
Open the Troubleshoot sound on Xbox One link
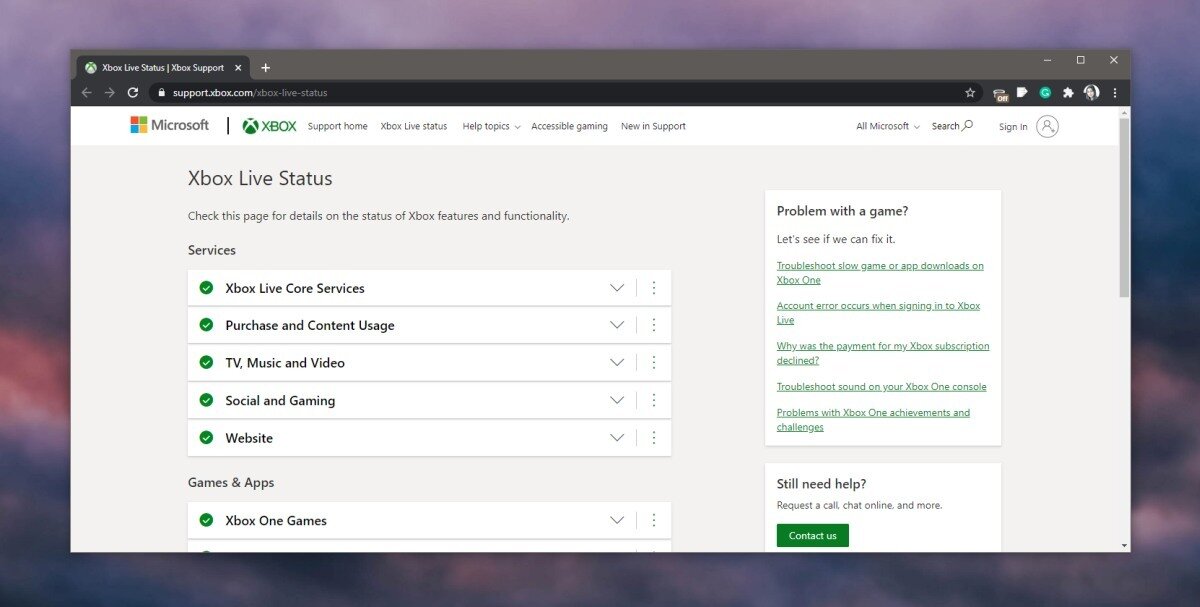(881, 386)
